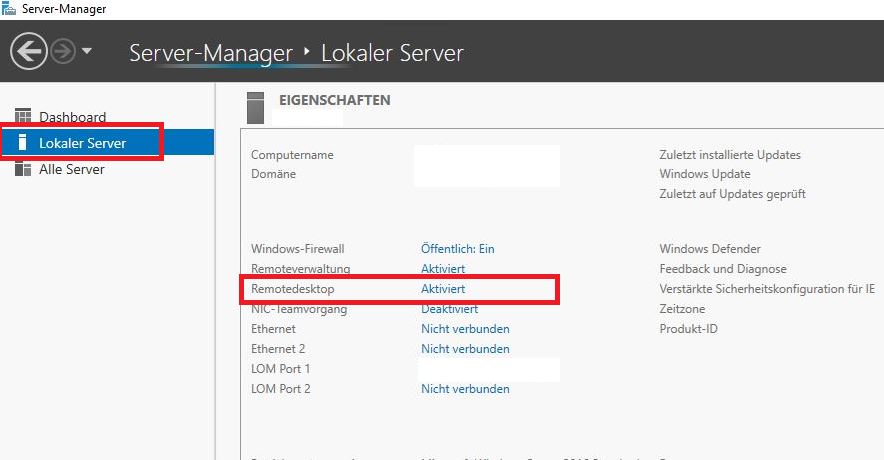The height and width of the screenshot is (460, 884).
Task: Click 'Server-Manager' in the breadcrumb header
Action: click(211, 52)
